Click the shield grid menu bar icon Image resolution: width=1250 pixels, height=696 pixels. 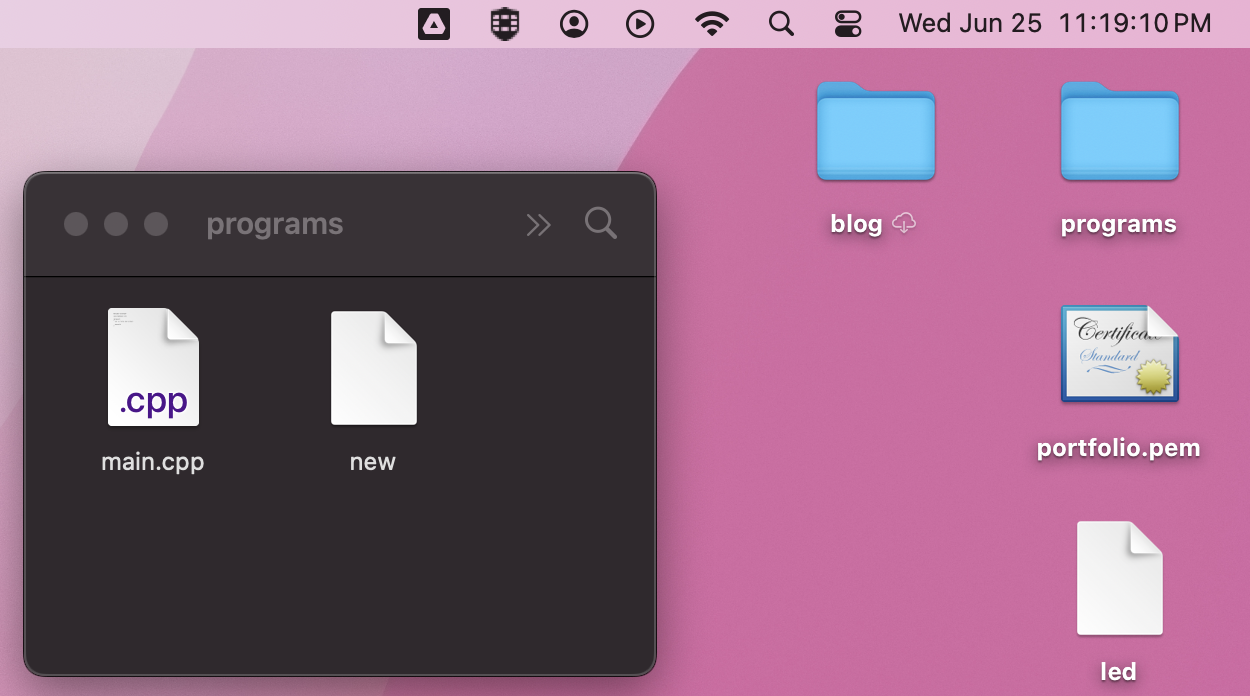505,24
